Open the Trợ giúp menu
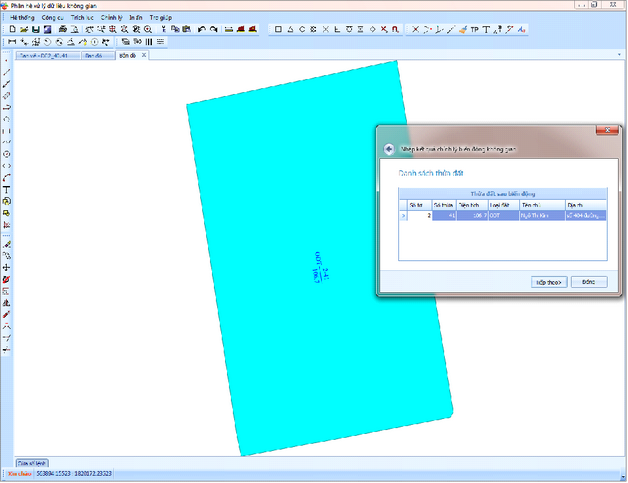 [160, 18]
